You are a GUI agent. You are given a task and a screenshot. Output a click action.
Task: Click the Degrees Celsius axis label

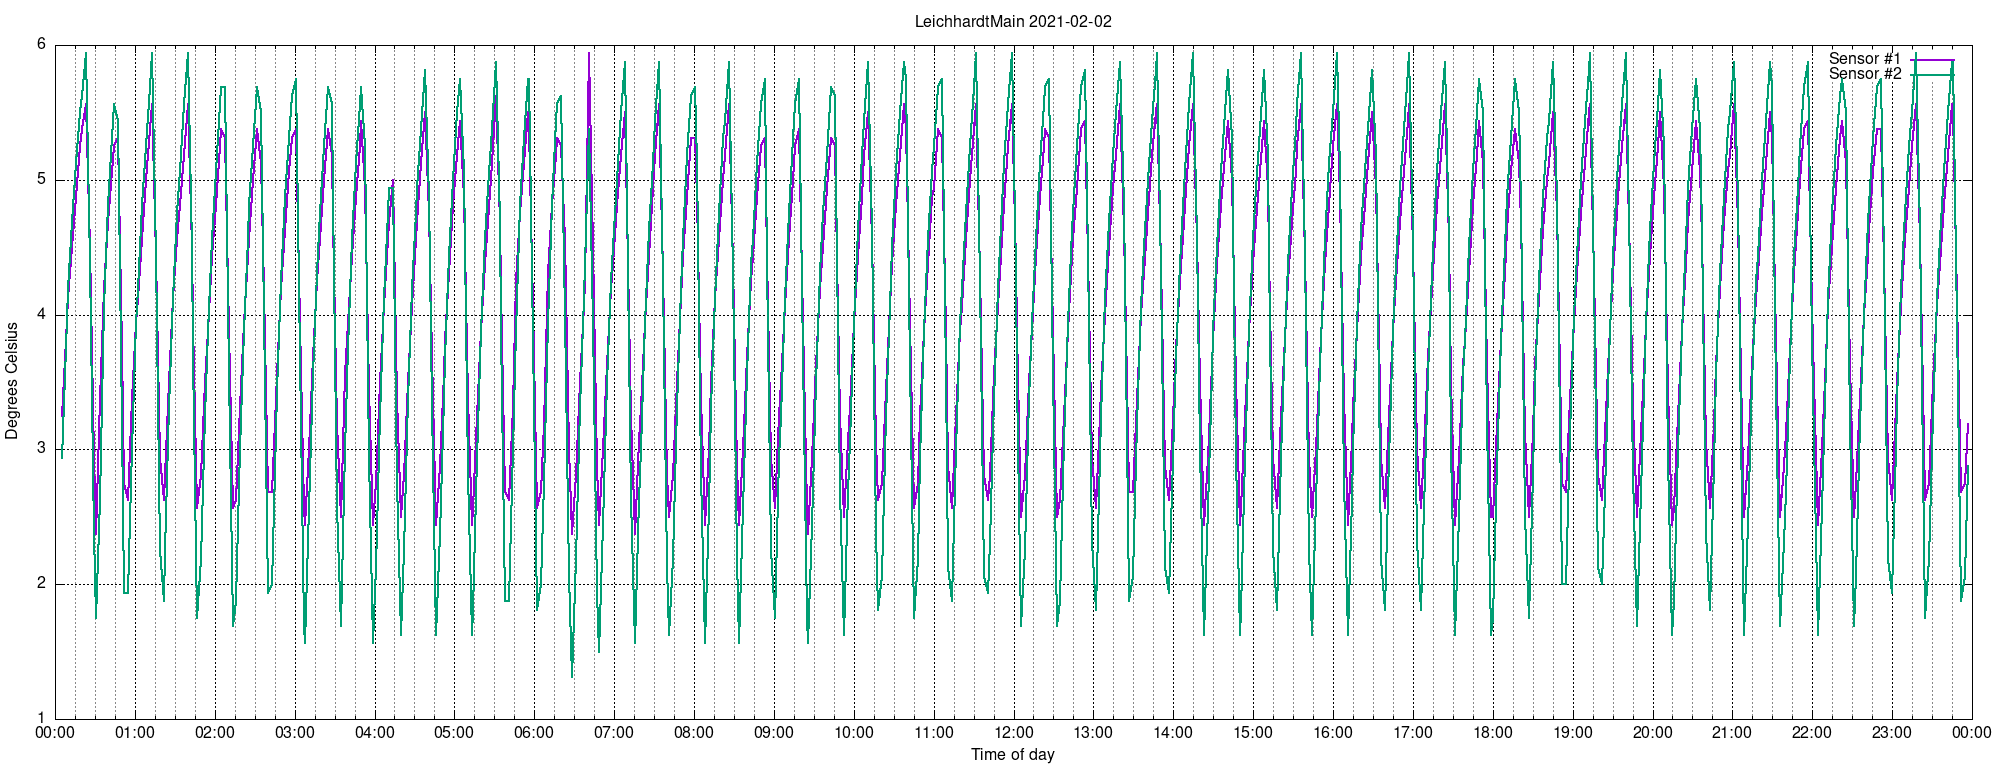click(x=12, y=380)
